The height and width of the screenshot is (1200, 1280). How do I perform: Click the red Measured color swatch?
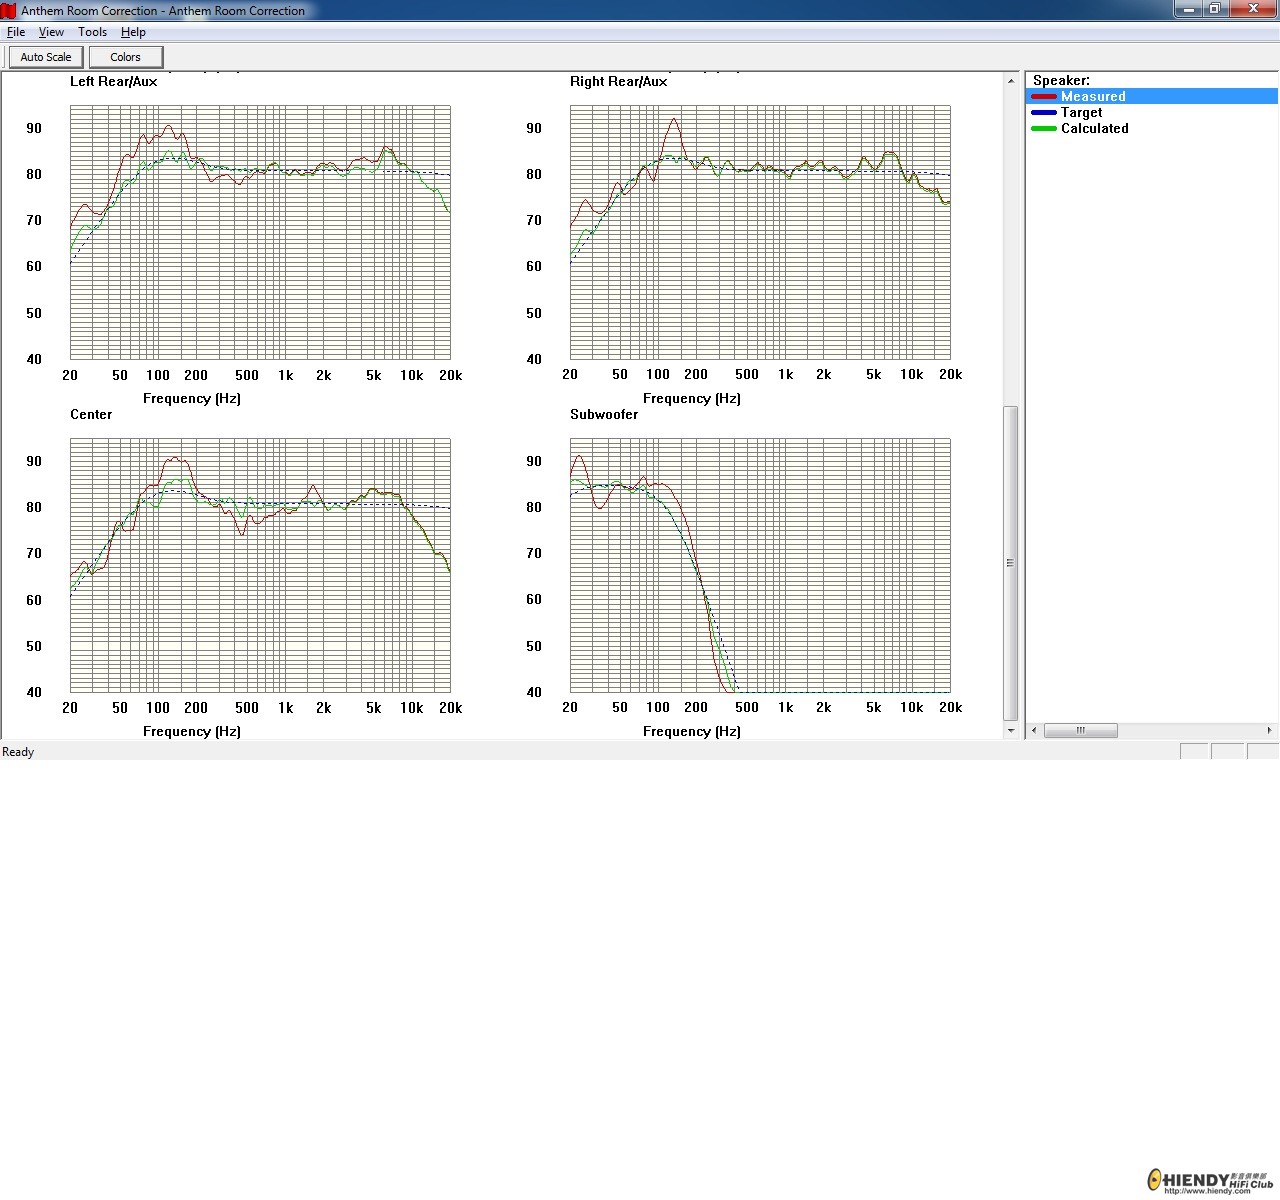[x=1044, y=97]
